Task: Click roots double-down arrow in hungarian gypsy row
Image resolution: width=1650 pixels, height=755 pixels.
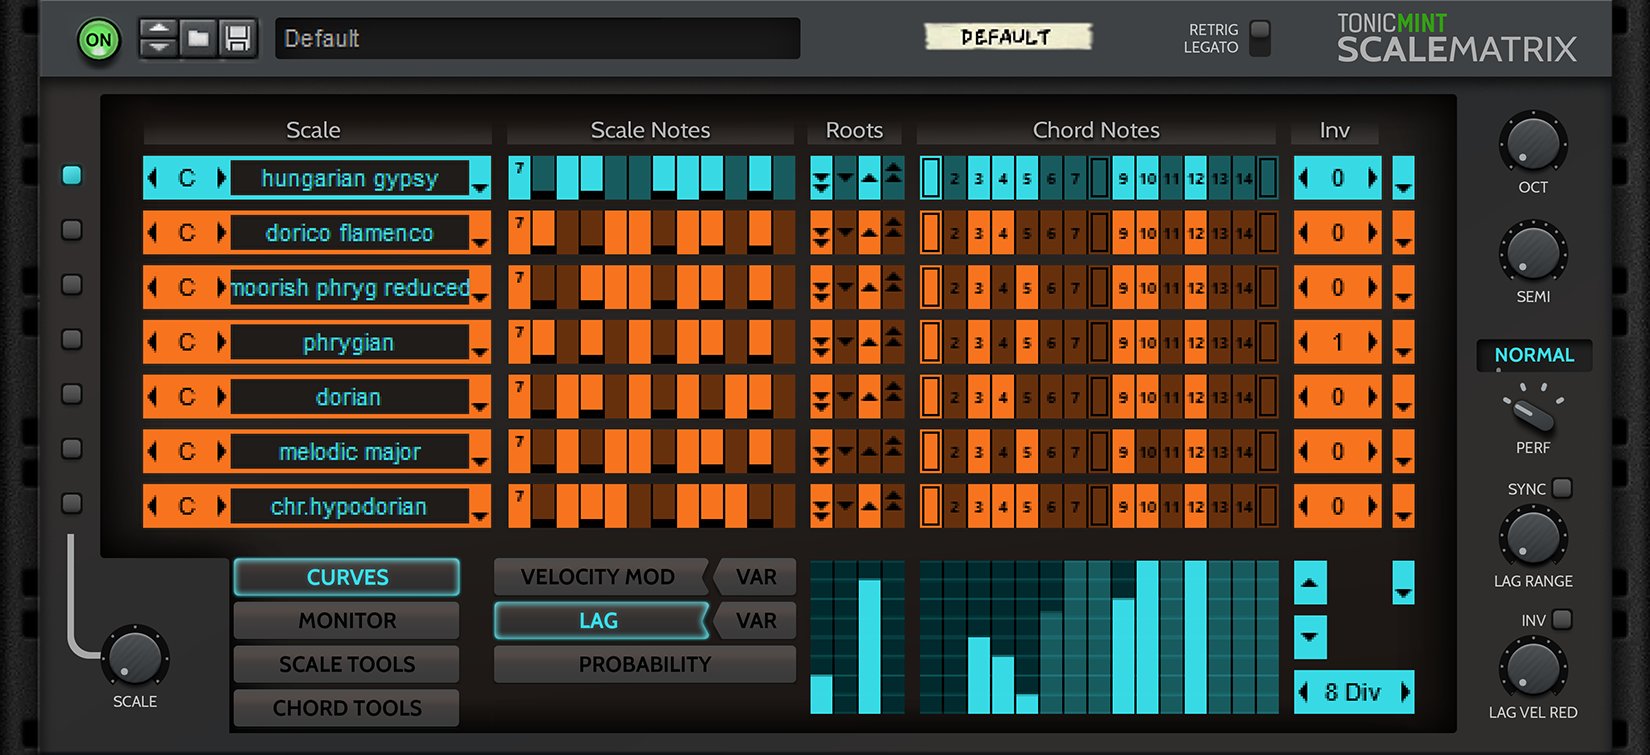Action: point(821,178)
